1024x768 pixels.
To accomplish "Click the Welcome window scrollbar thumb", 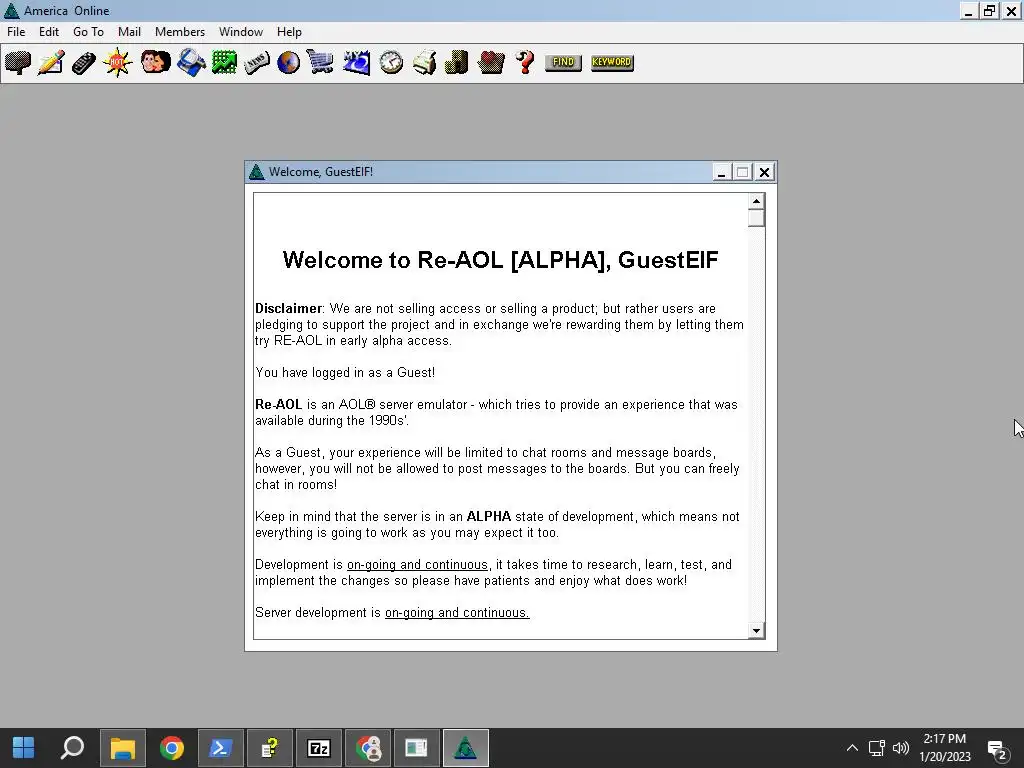I will pyautogui.click(x=756, y=218).
